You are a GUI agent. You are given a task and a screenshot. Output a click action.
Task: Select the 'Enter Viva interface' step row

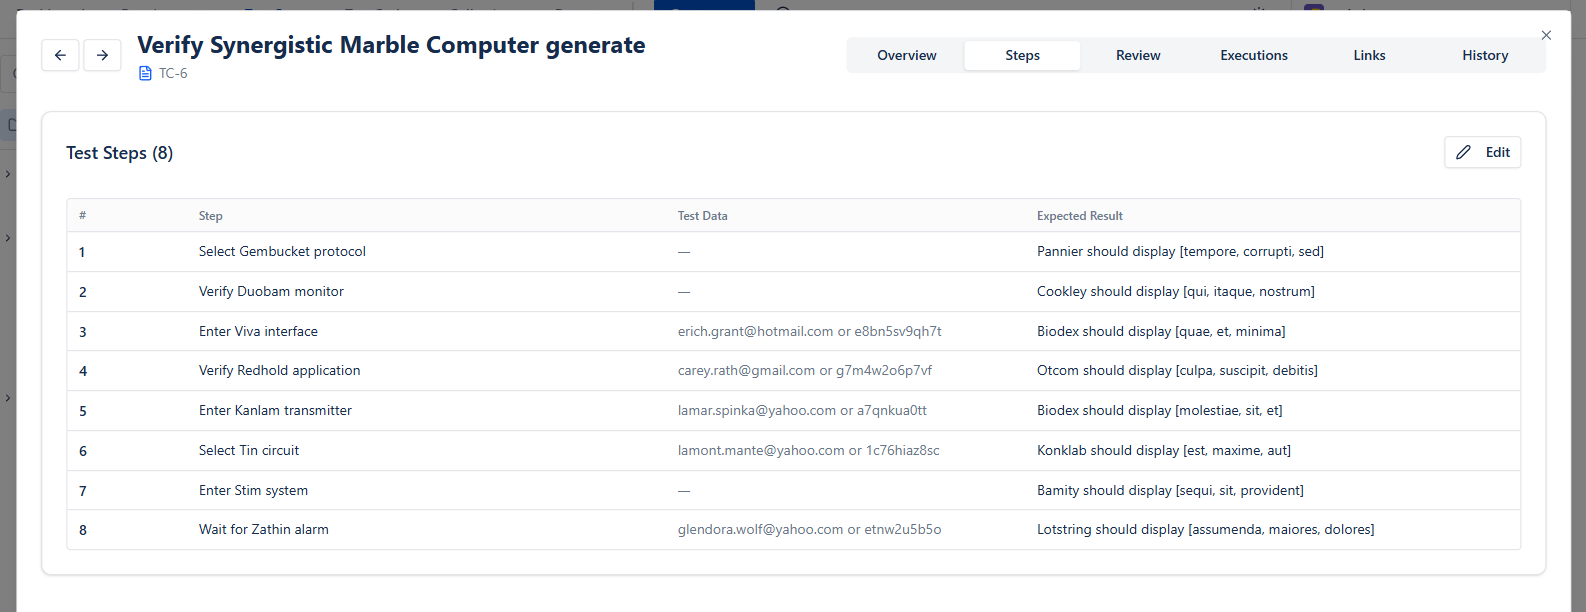tap(258, 332)
